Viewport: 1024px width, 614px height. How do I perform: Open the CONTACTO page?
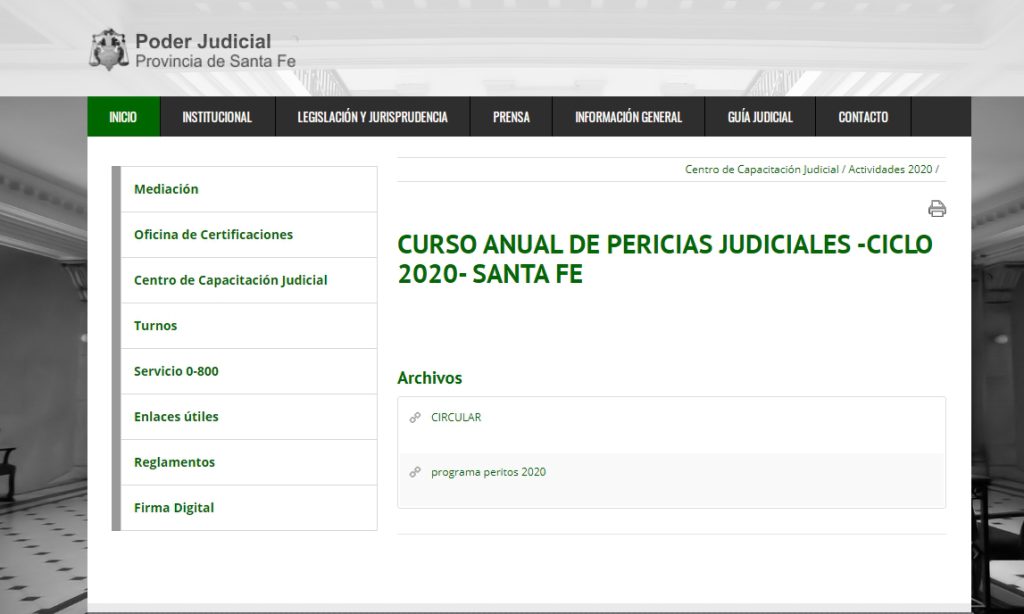(x=863, y=117)
